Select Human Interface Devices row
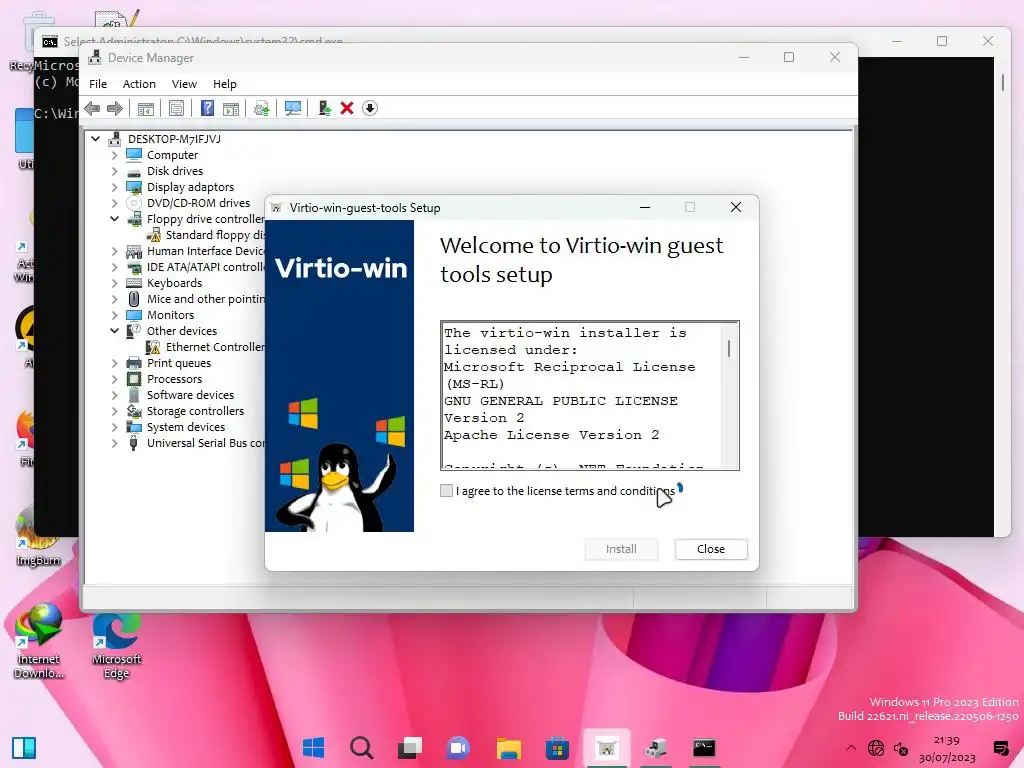The width and height of the screenshot is (1024, 768). pos(205,251)
